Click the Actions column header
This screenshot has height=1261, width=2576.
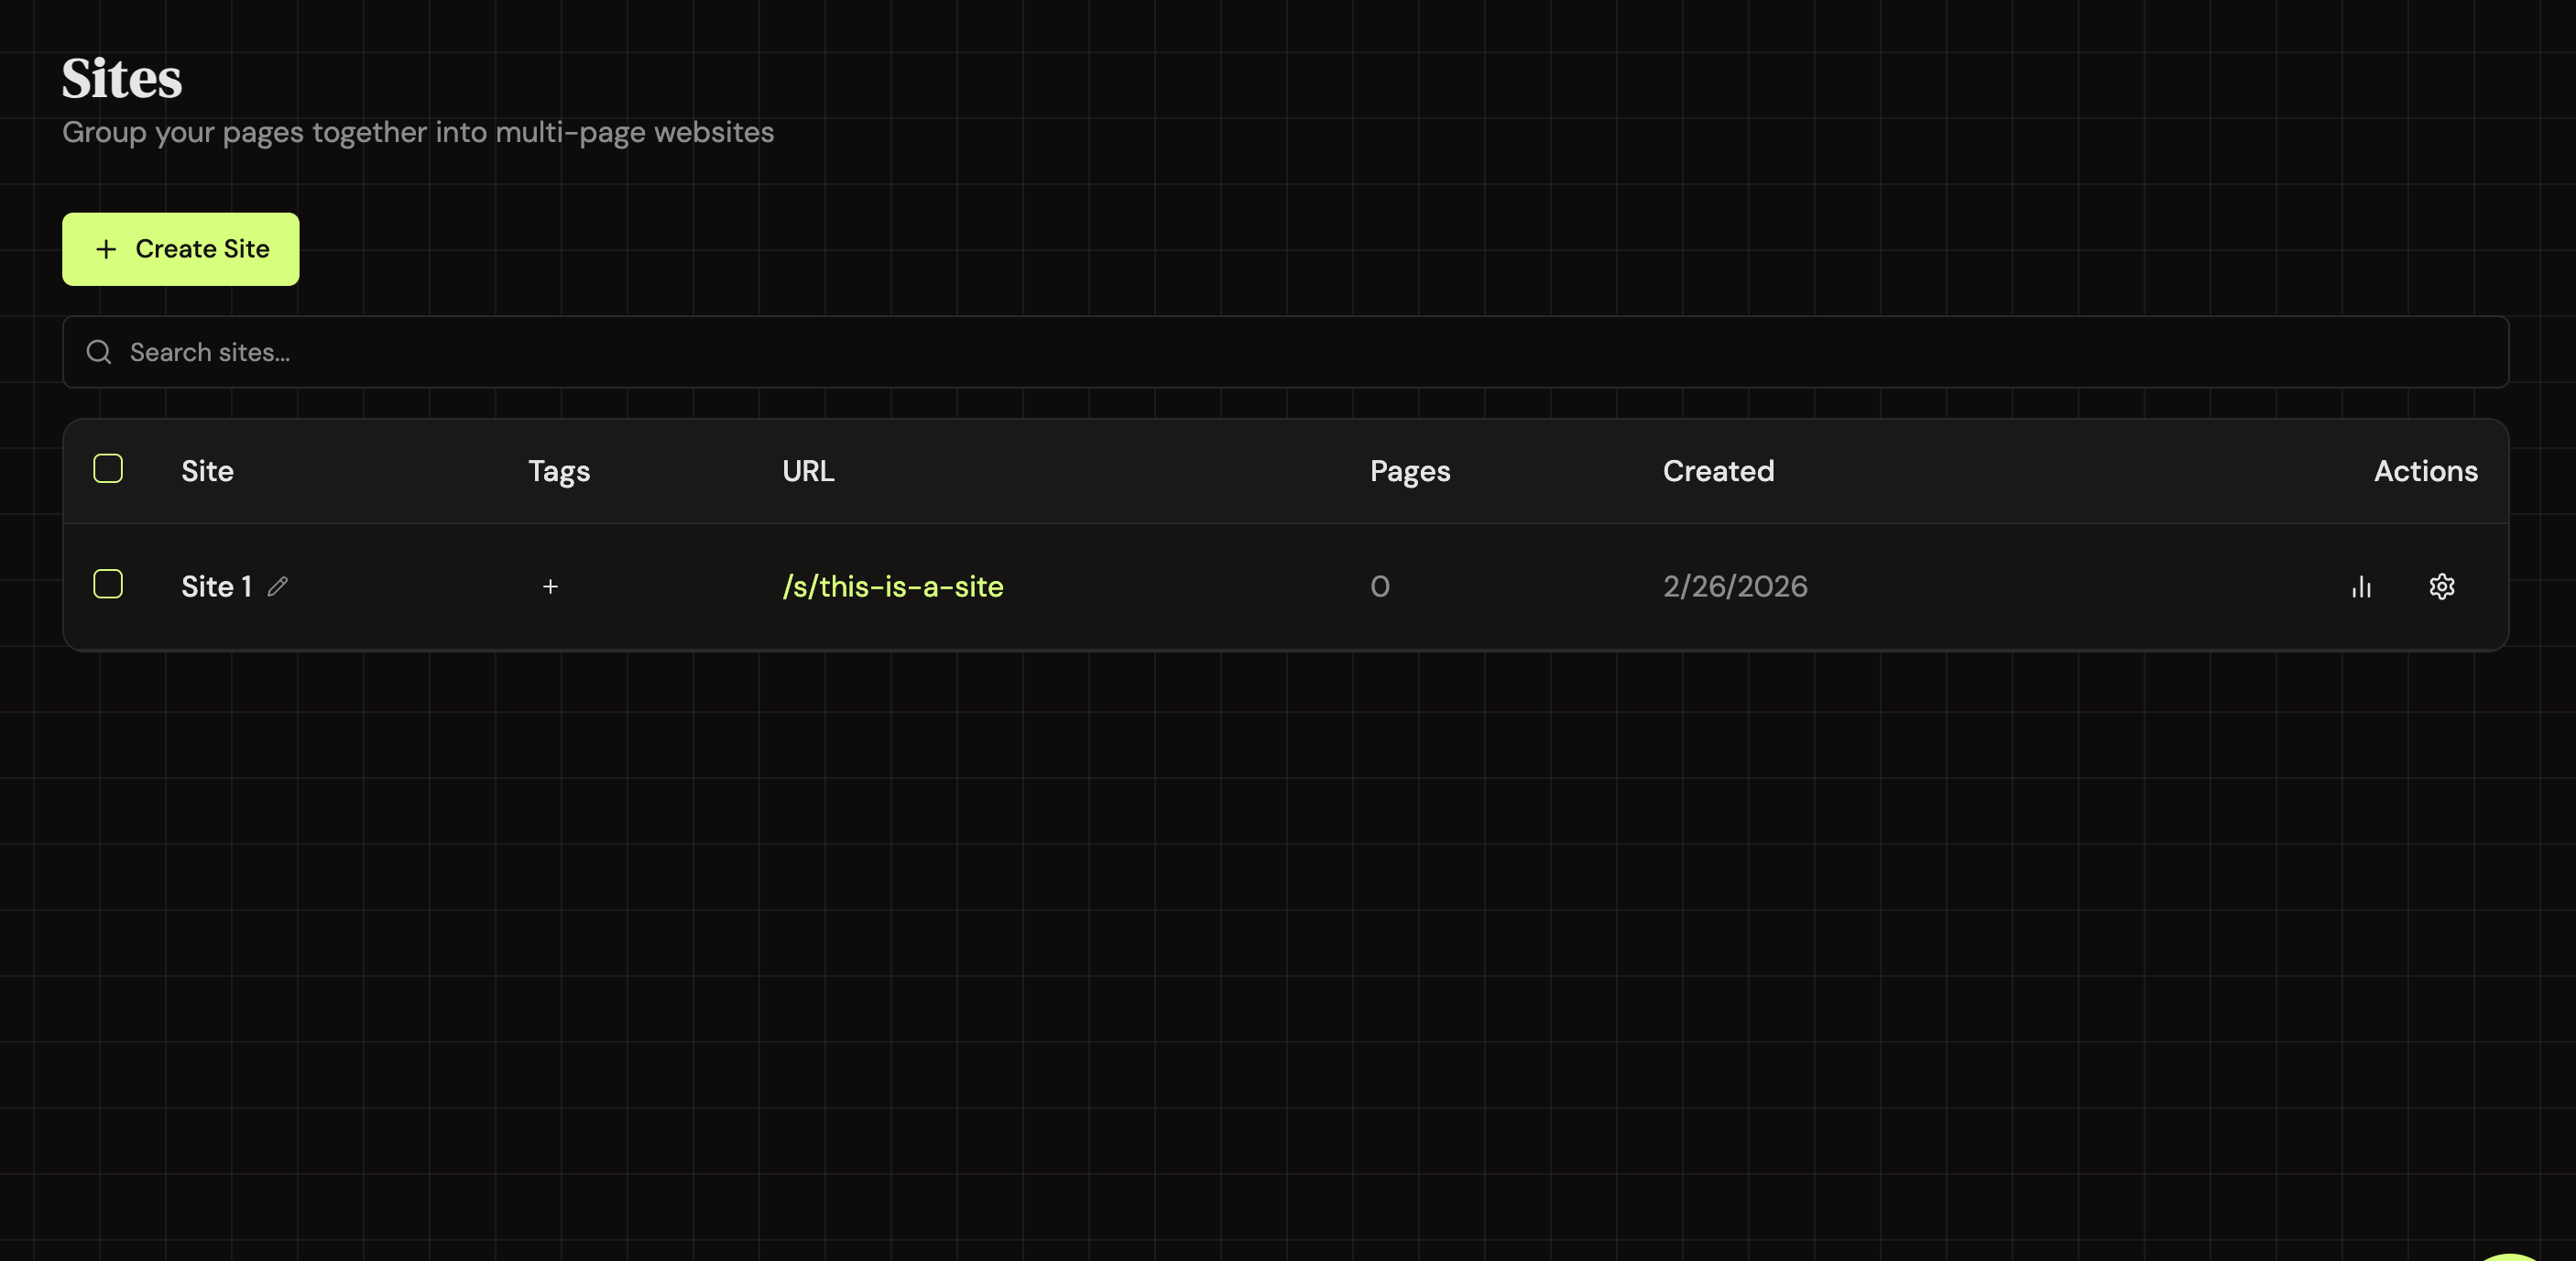(2426, 471)
